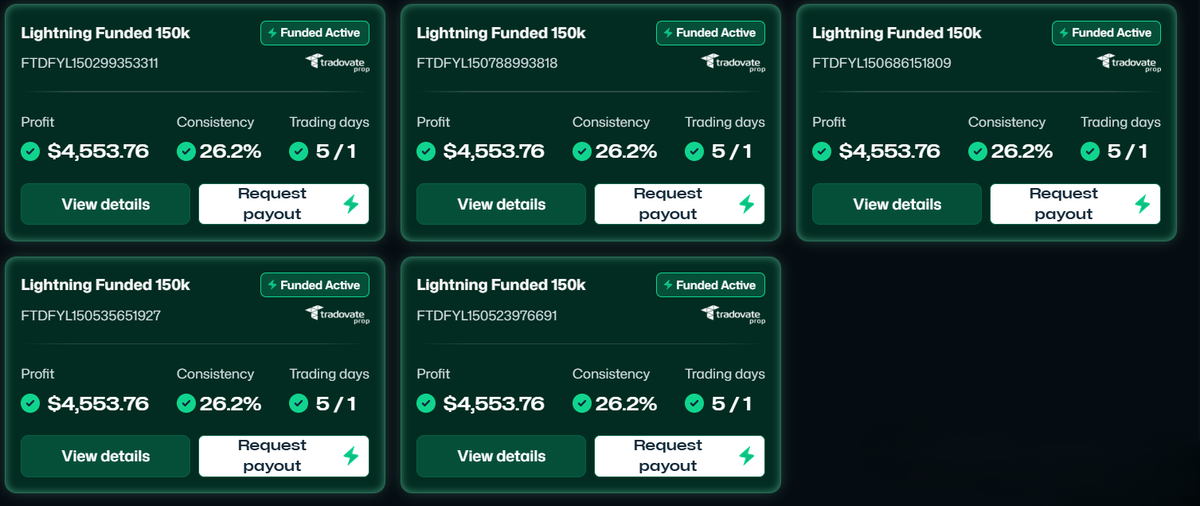Select account ID text FTDFYL150788993818
The image size is (1200, 506).
[x=487, y=63]
